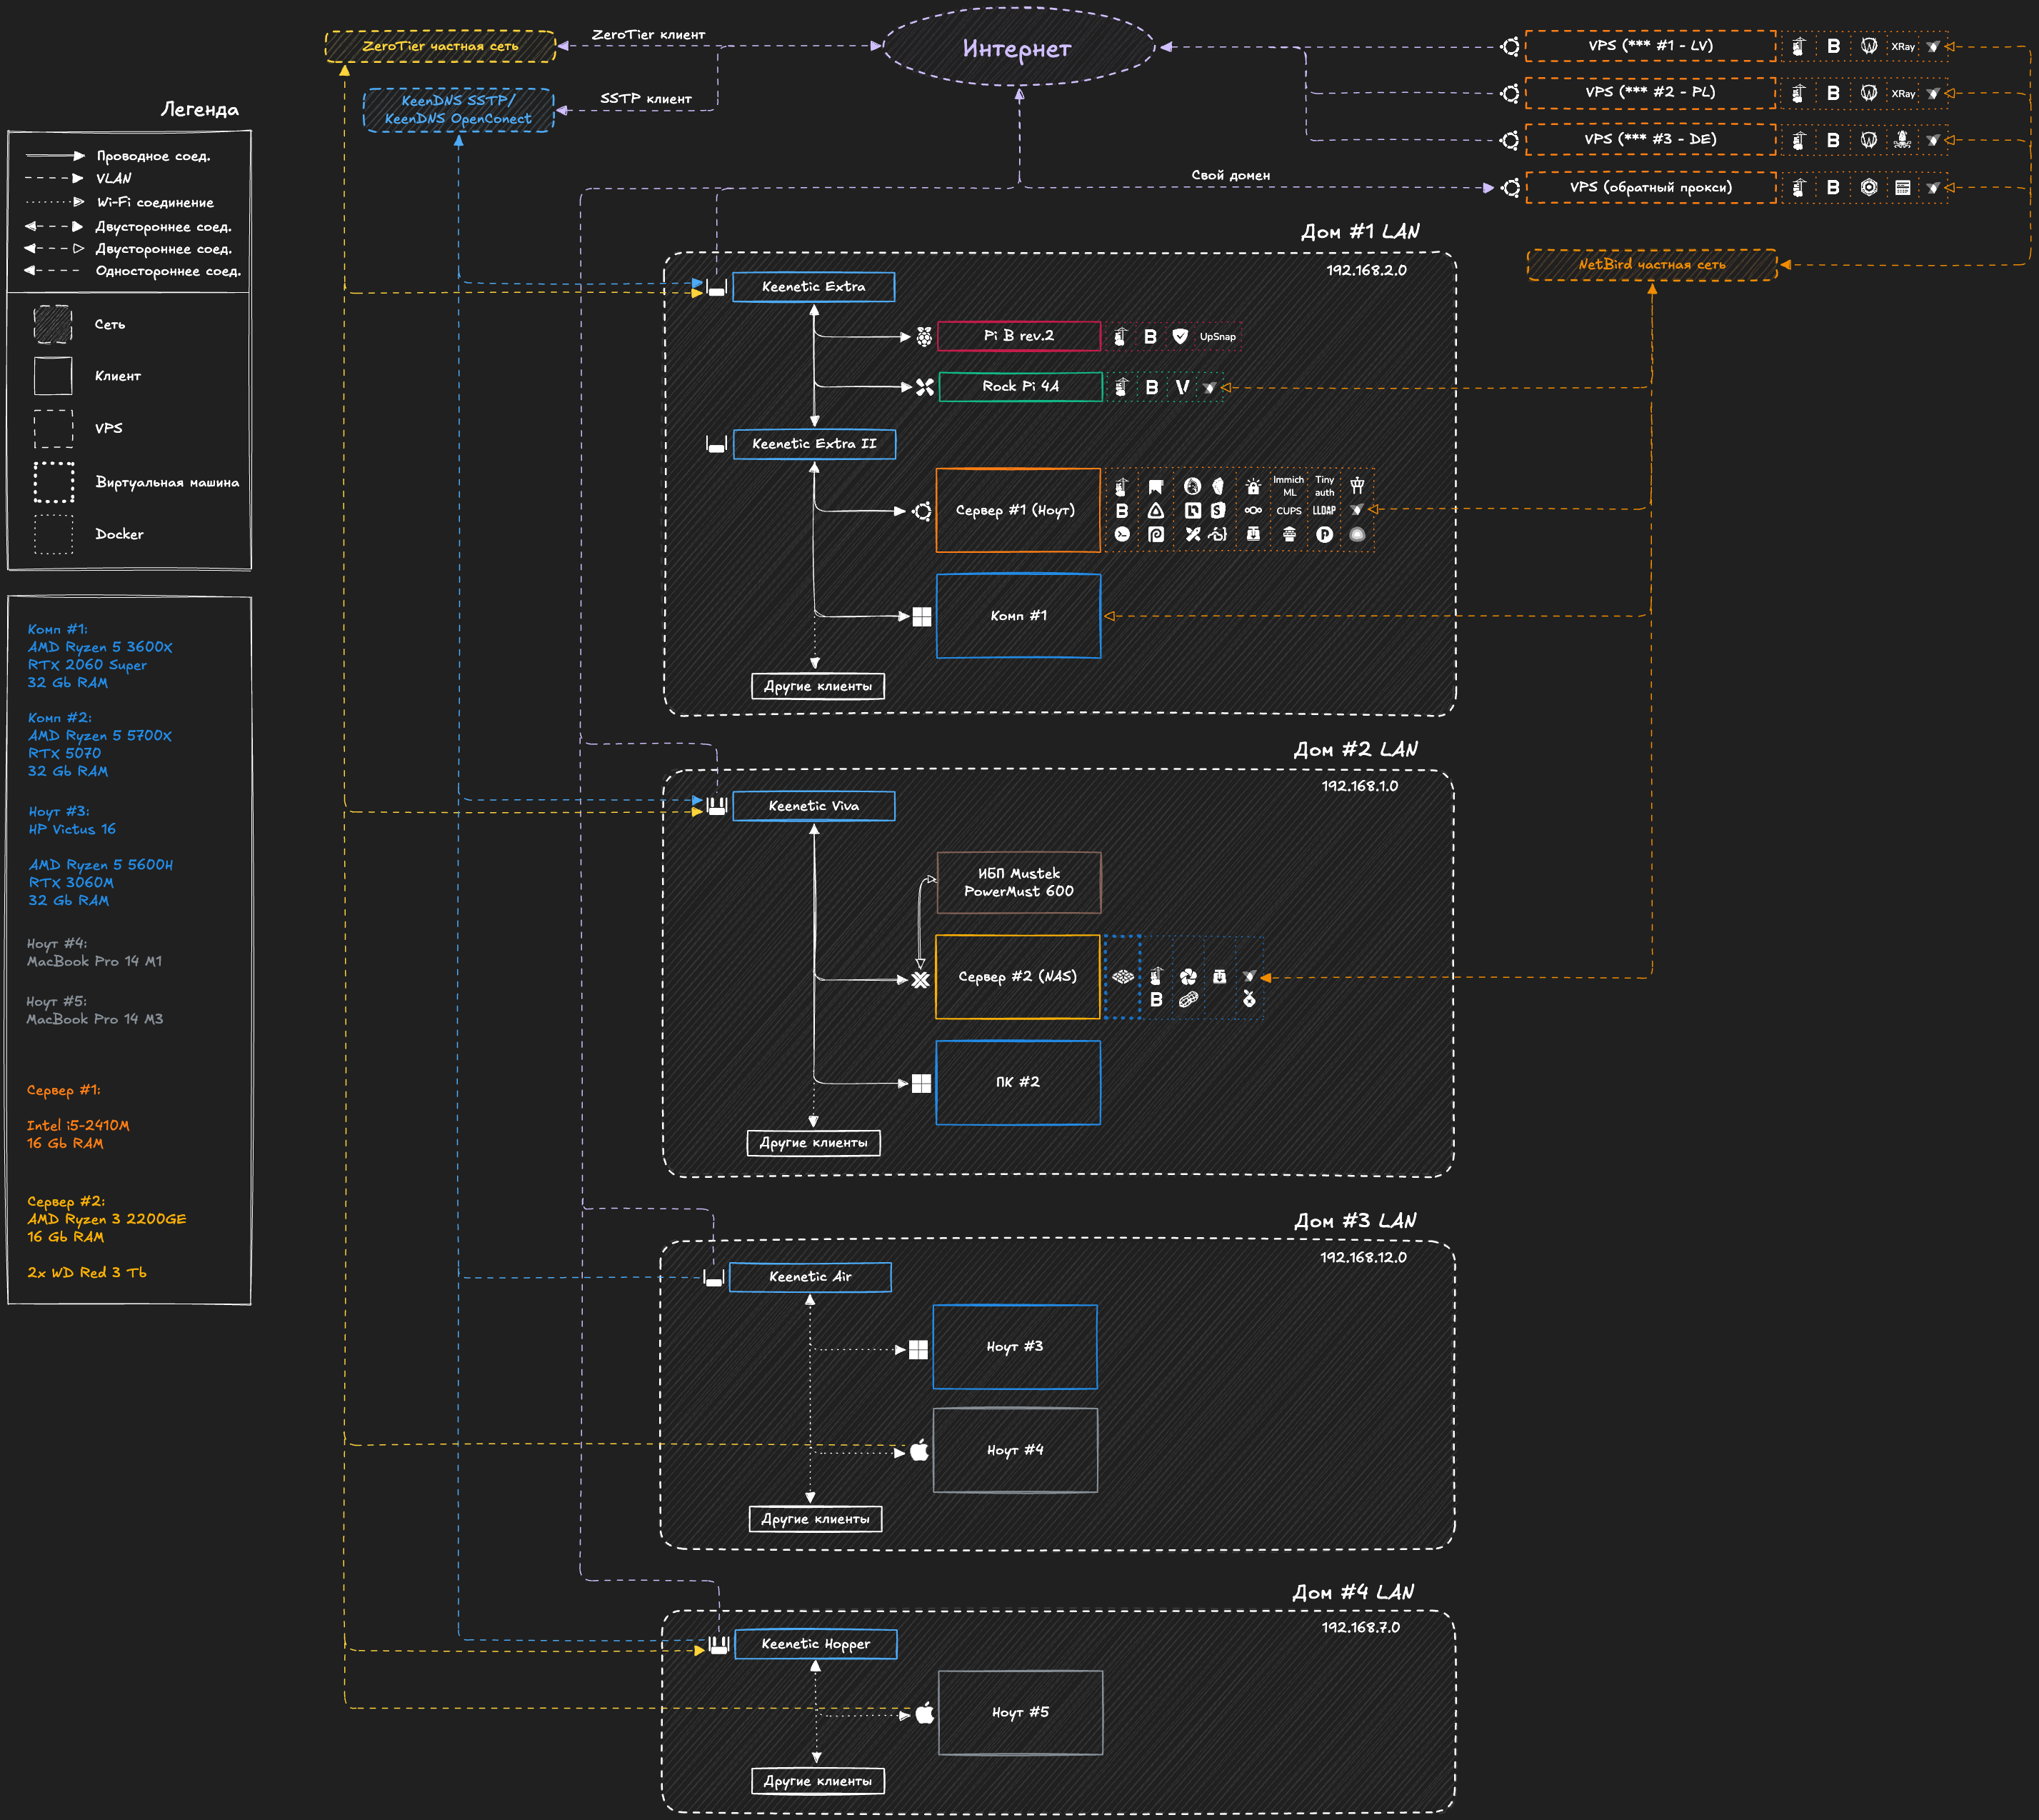The height and width of the screenshot is (1820, 2039).
Task: Click the Другие клиенты box in Дом #3 LAN
Action: pos(815,1519)
